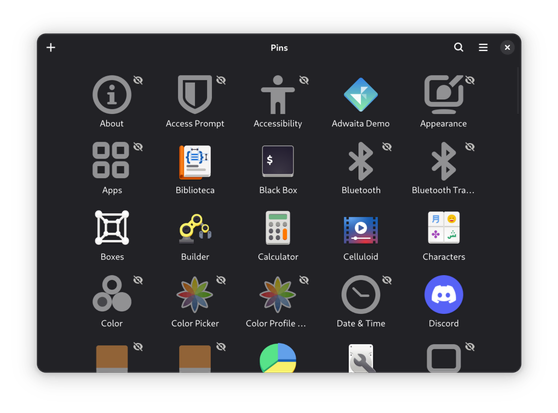Select the Color Profile Viewer icon
The width and height of the screenshot is (558, 413).
coord(278,295)
